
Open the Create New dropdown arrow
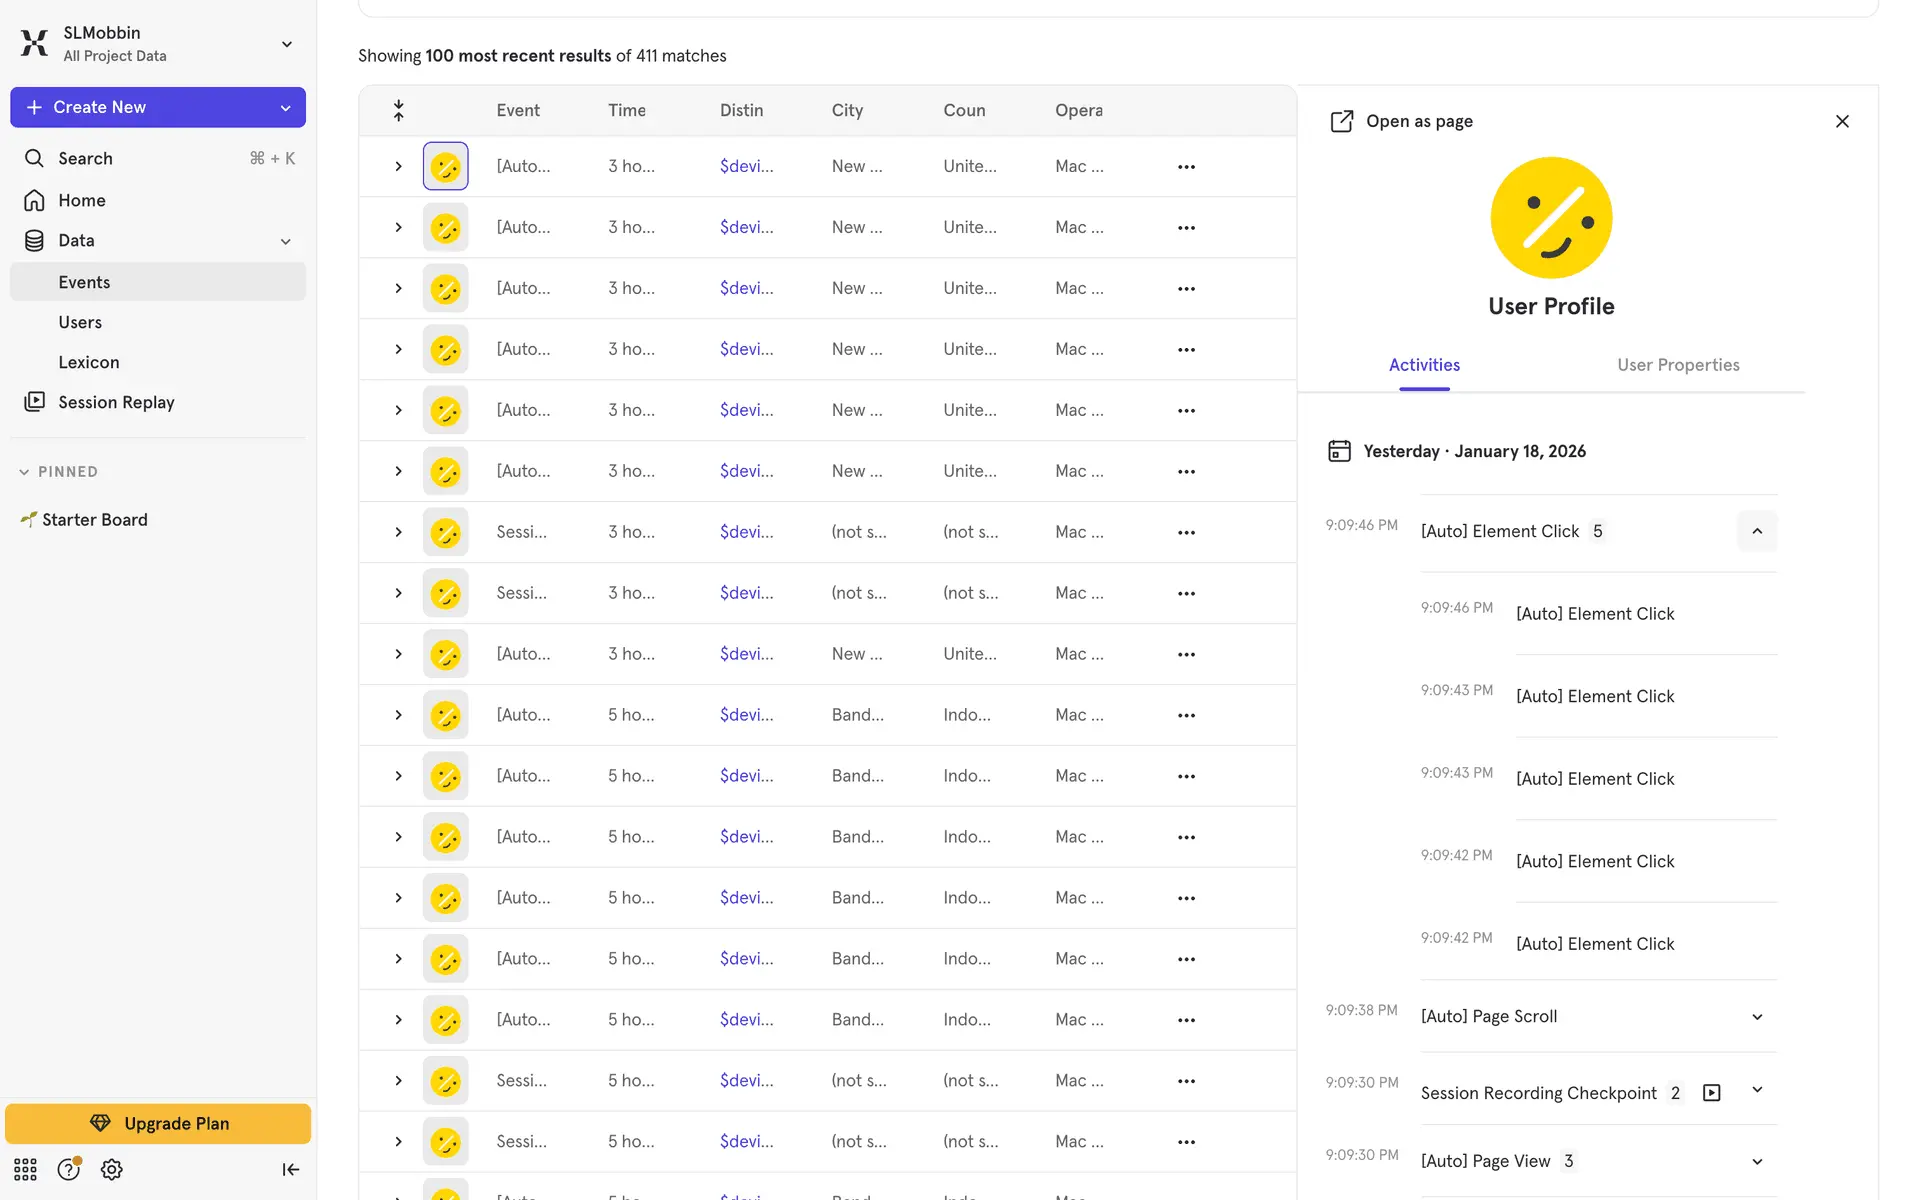pos(286,108)
